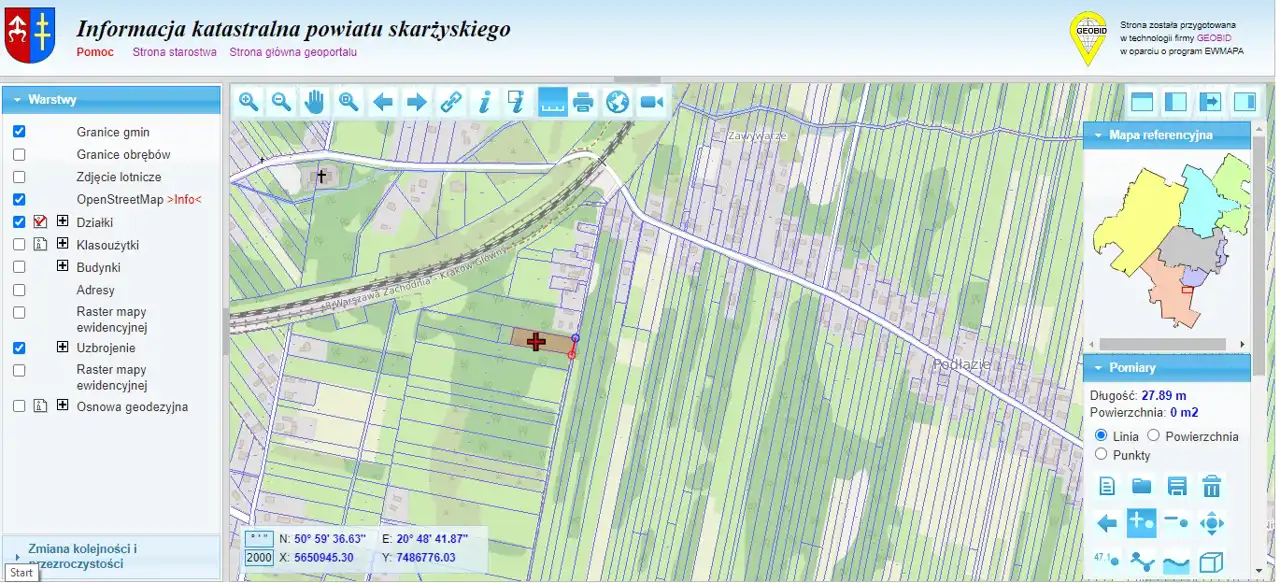The width and height of the screenshot is (1280, 583).
Task: Collapse the Pomiary panel header
Action: tap(1166, 368)
